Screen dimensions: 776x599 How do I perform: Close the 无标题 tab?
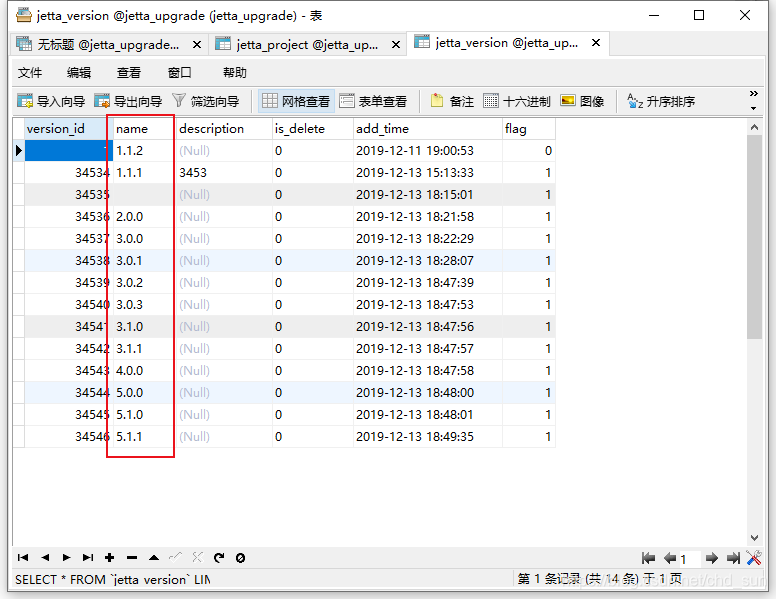pos(197,45)
